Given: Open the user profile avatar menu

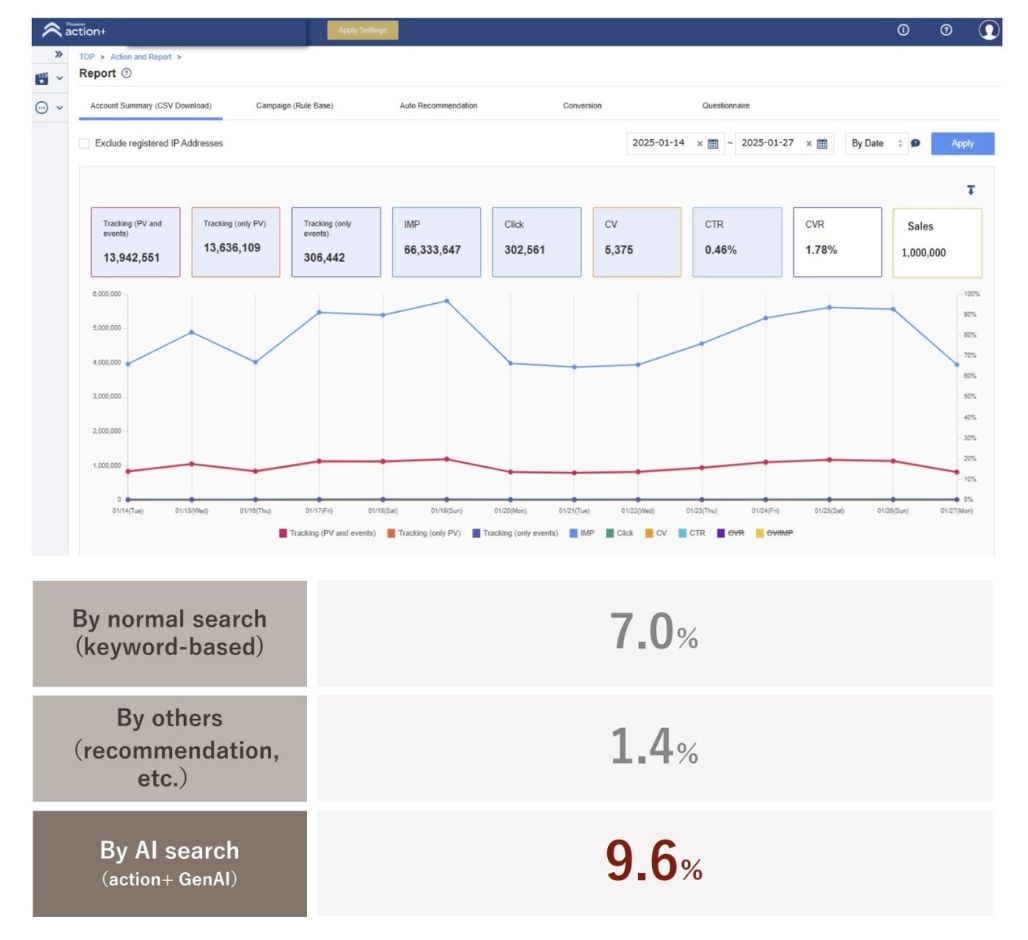Looking at the screenshot, I should [x=988, y=30].
